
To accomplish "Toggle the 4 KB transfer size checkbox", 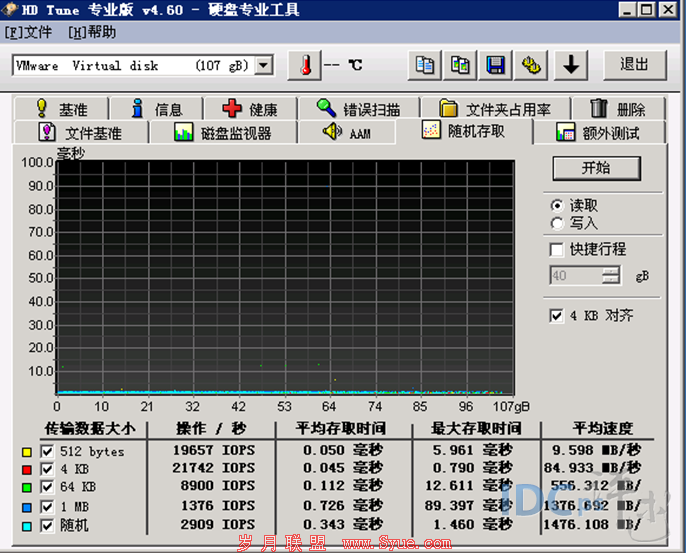I will pyautogui.click(x=47, y=469).
